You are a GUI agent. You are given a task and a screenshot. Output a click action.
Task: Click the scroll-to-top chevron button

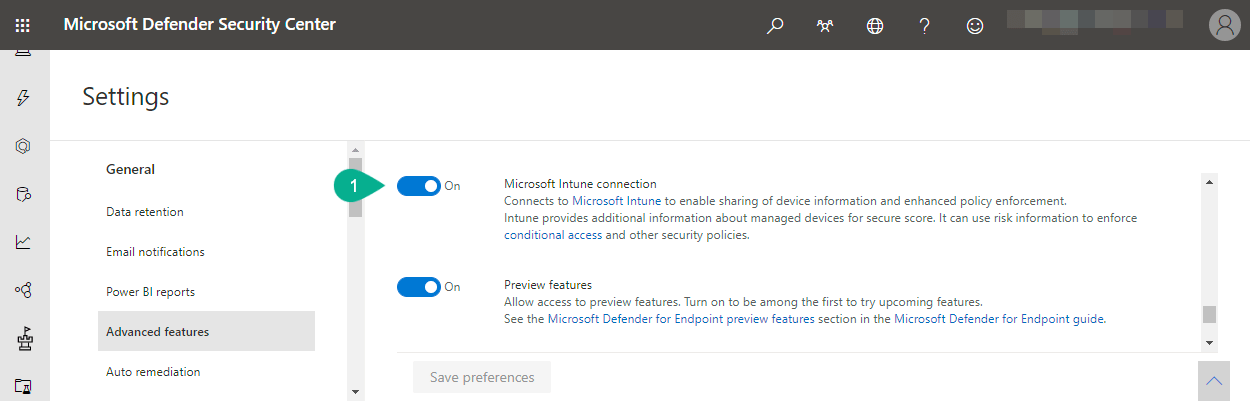[1213, 381]
